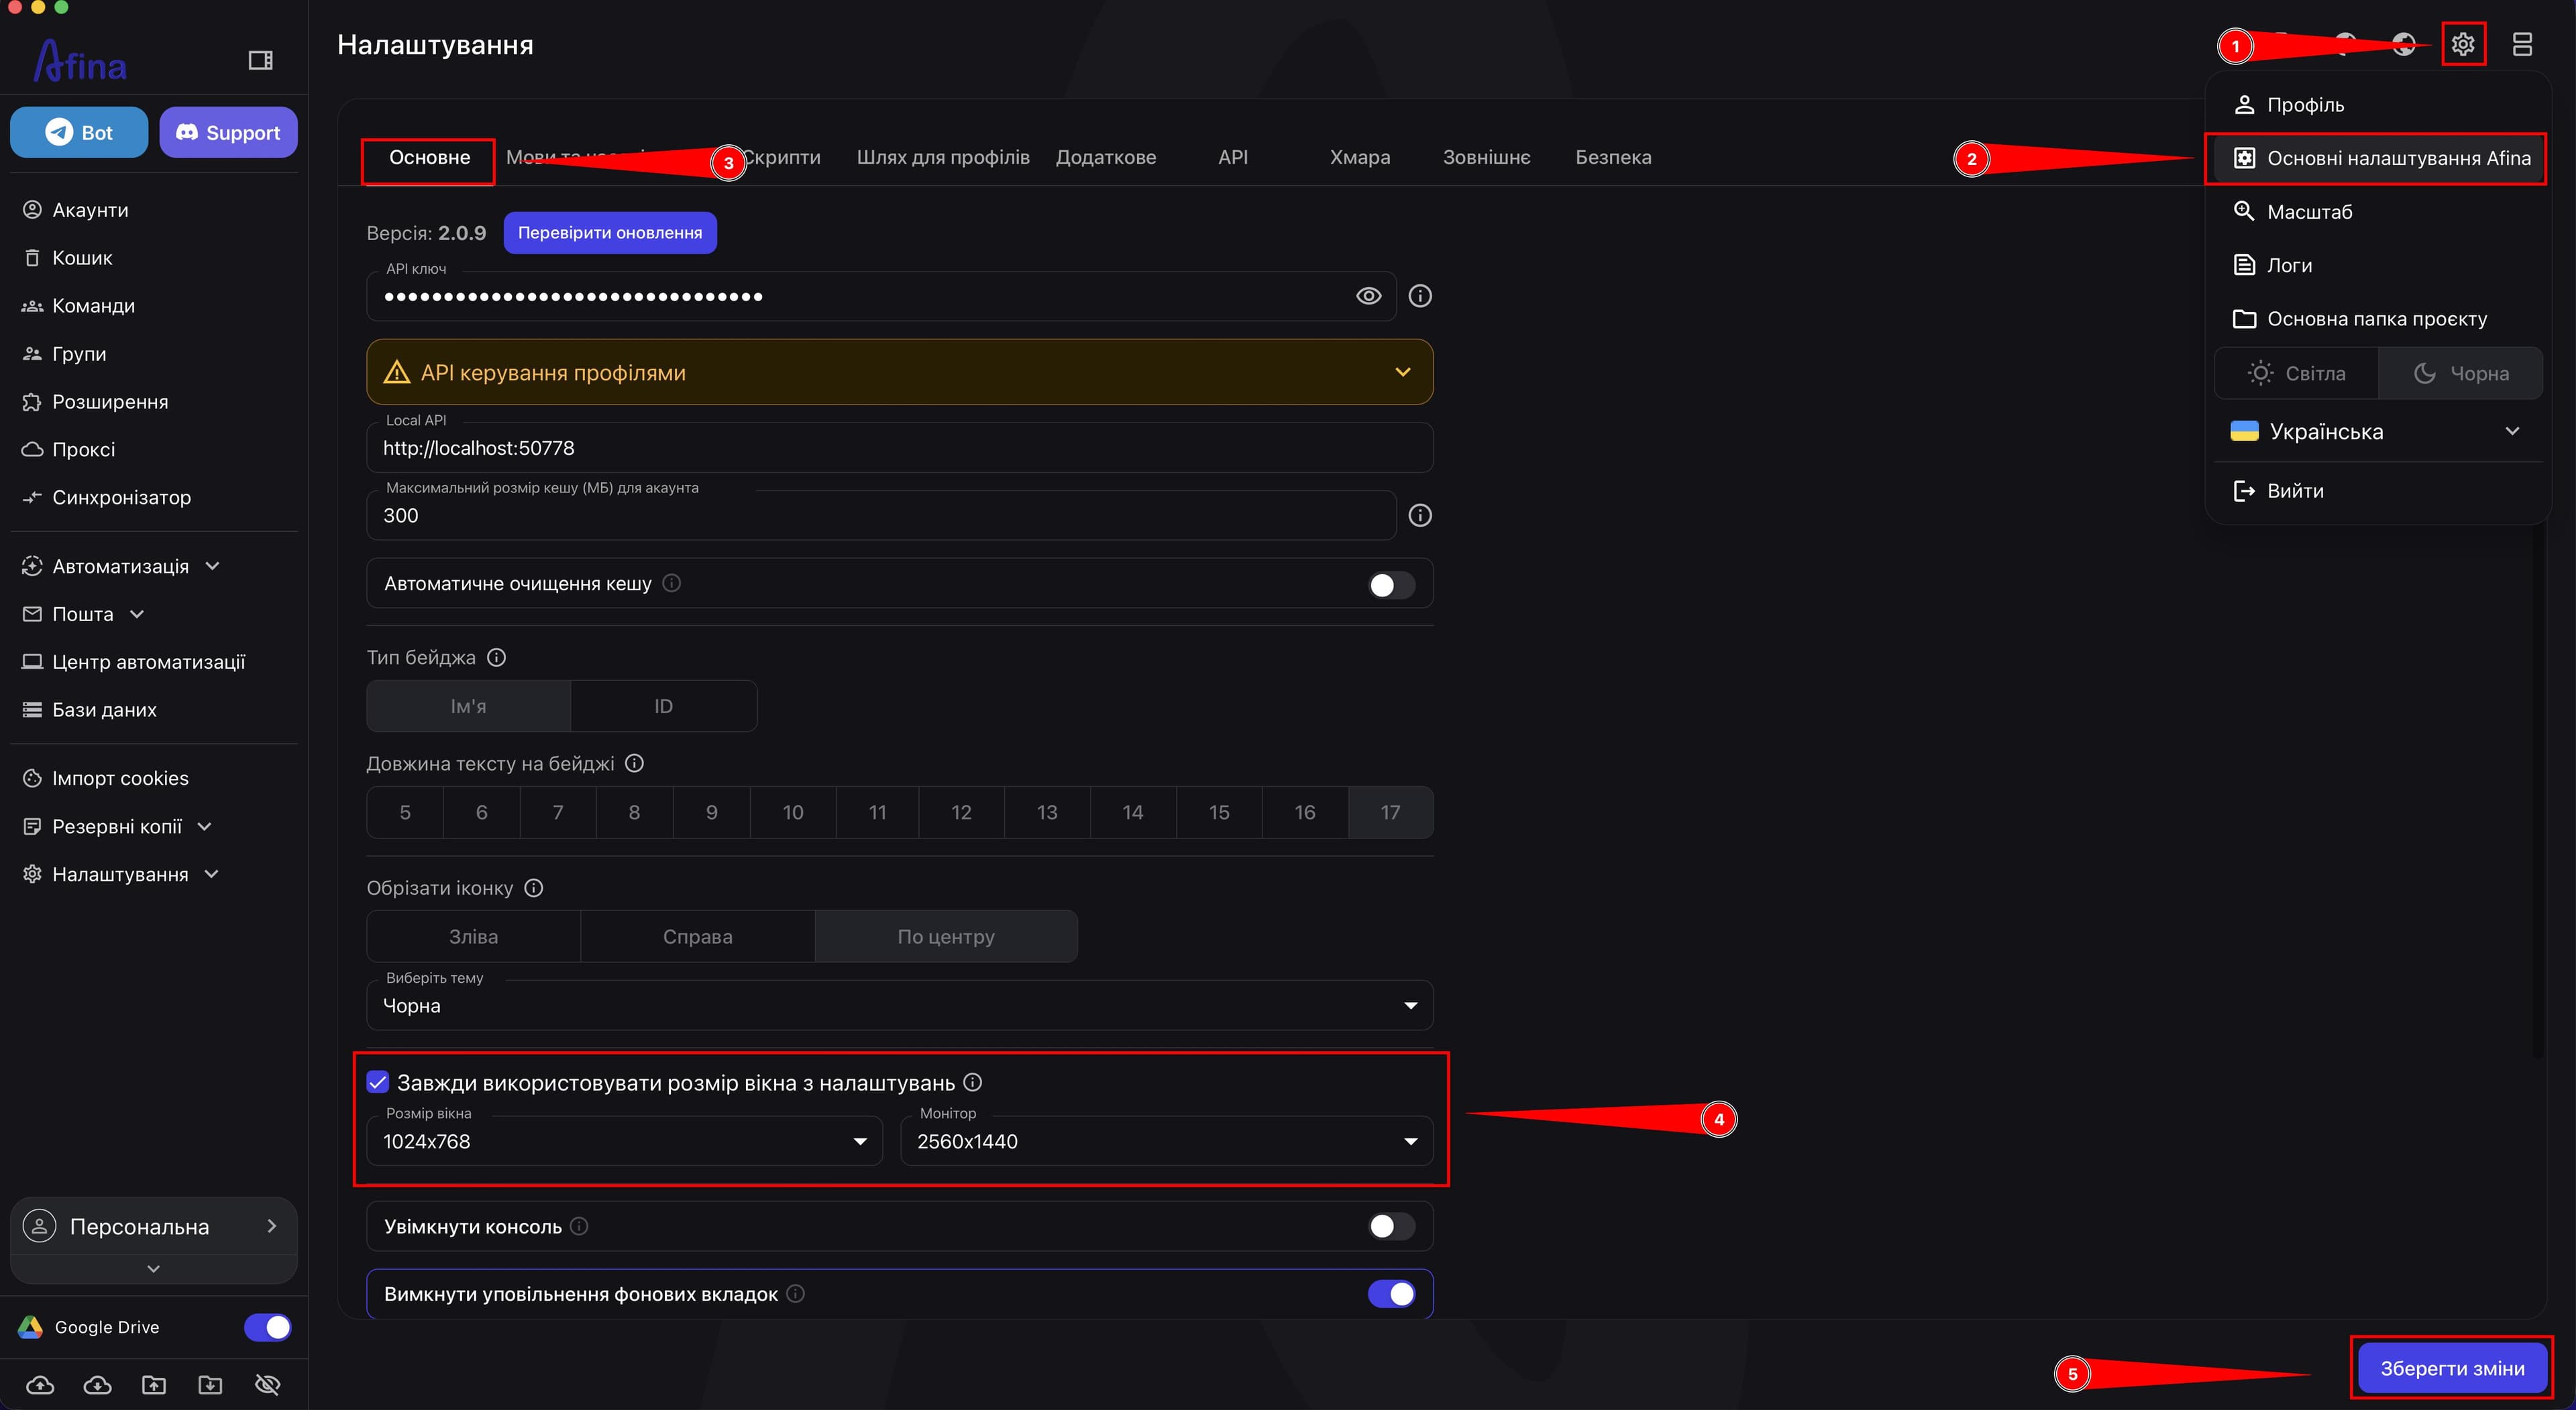The height and width of the screenshot is (1410, 2576).
Task: Choose ID badge type
Action: coord(663,706)
